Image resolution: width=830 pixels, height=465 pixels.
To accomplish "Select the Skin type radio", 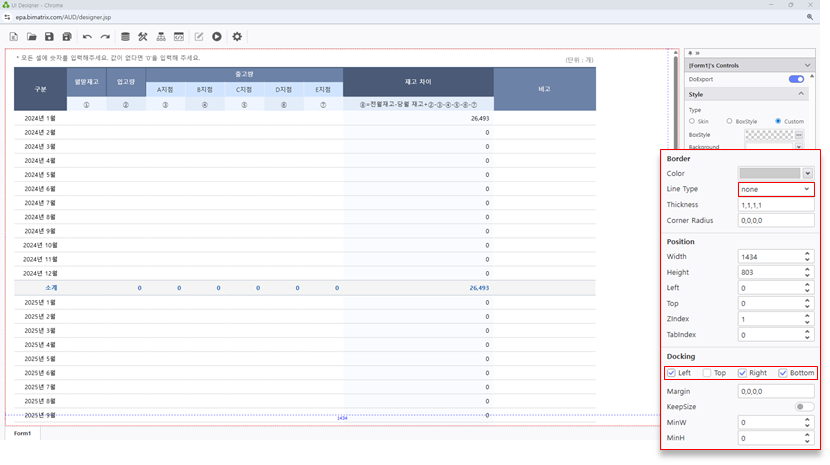I will click(692, 121).
